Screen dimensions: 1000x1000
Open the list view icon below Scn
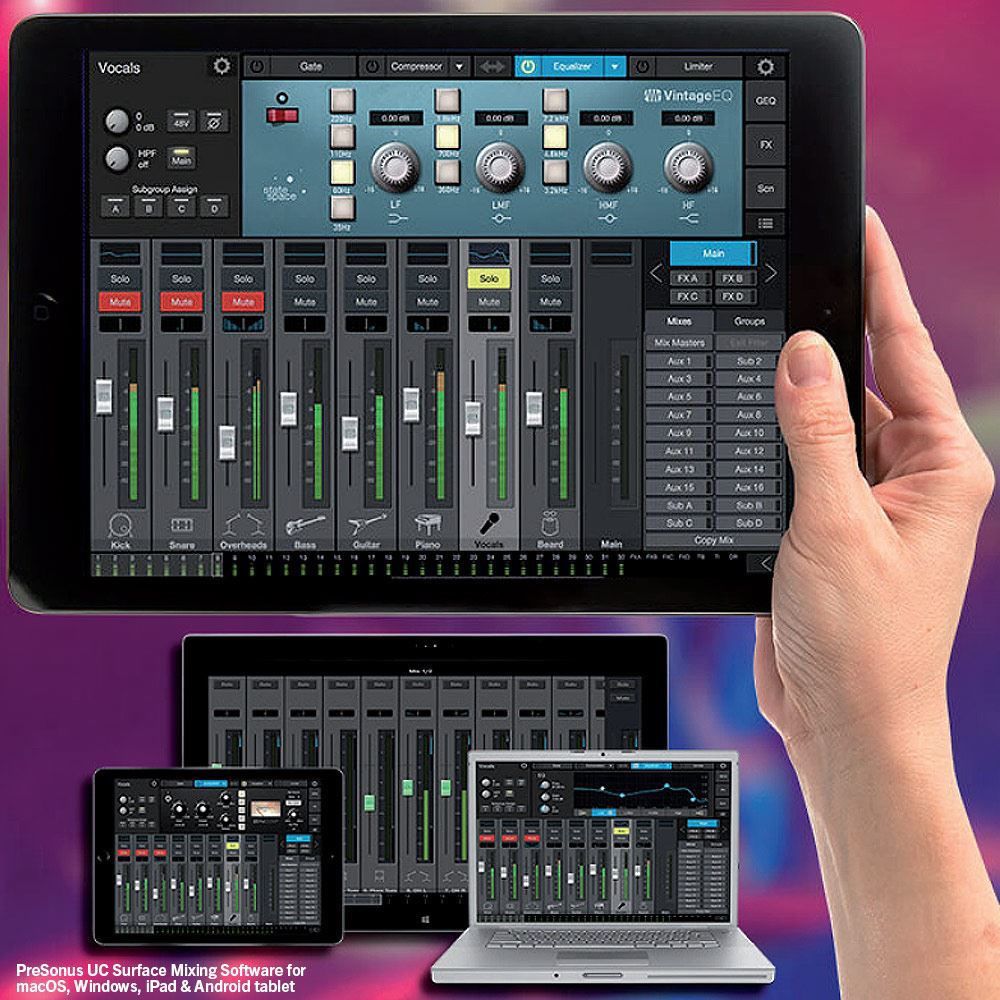765,223
